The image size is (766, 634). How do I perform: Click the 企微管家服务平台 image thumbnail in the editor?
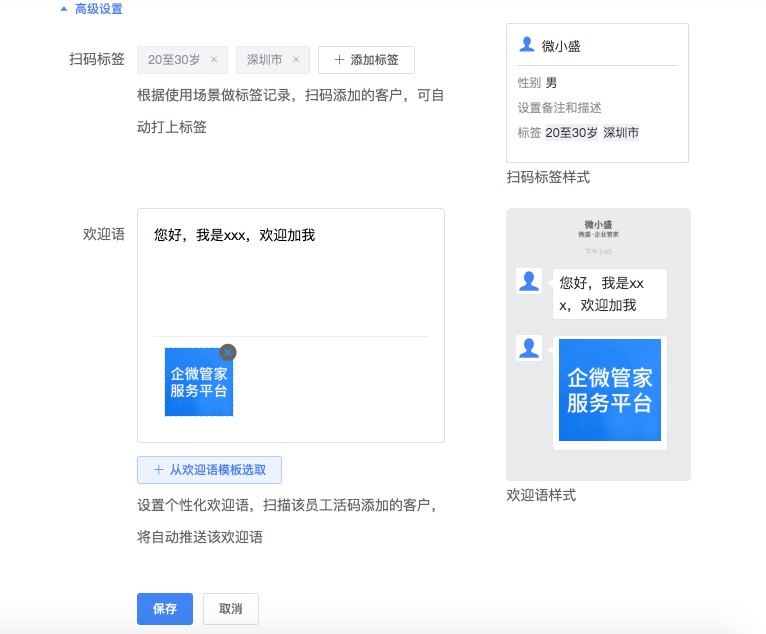(x=199, y=382)
